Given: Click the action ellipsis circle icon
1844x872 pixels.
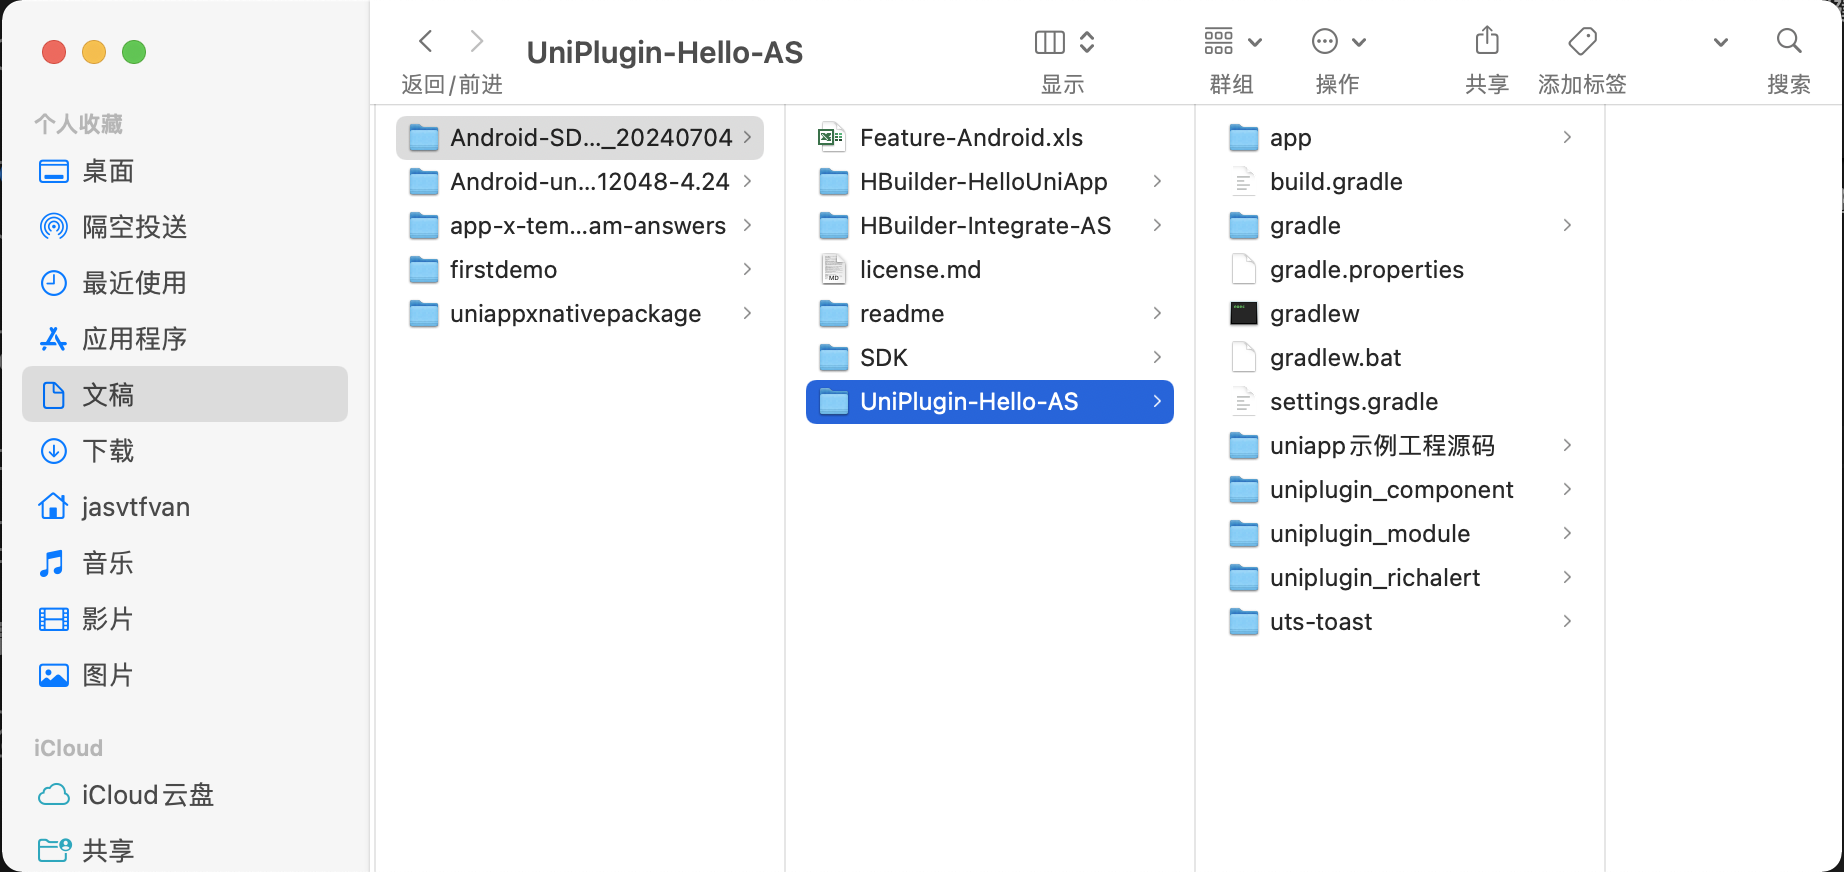Looking at the screenshot, I should 1325,41.
